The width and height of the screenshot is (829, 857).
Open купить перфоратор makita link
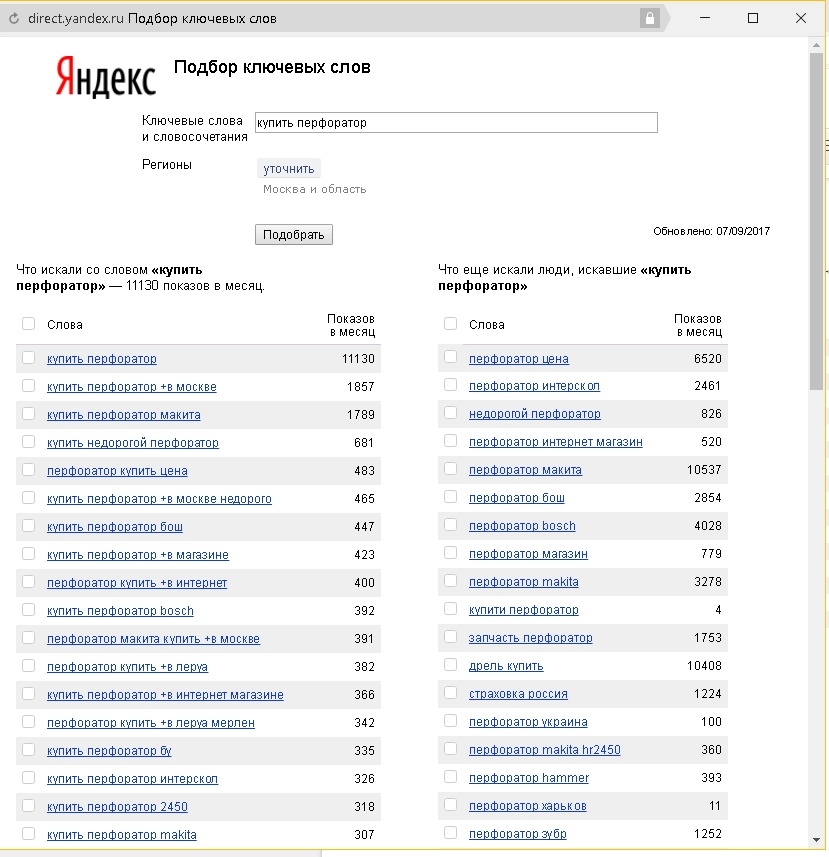click(x=122, y=835)
